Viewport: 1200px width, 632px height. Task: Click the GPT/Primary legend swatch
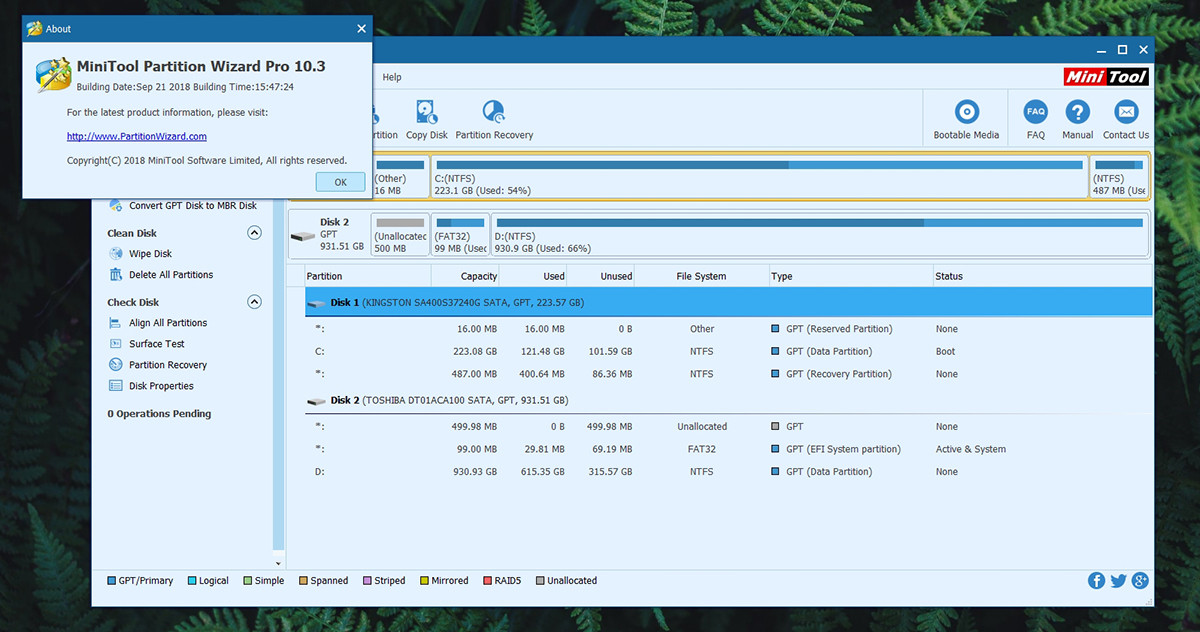[111, 580]
